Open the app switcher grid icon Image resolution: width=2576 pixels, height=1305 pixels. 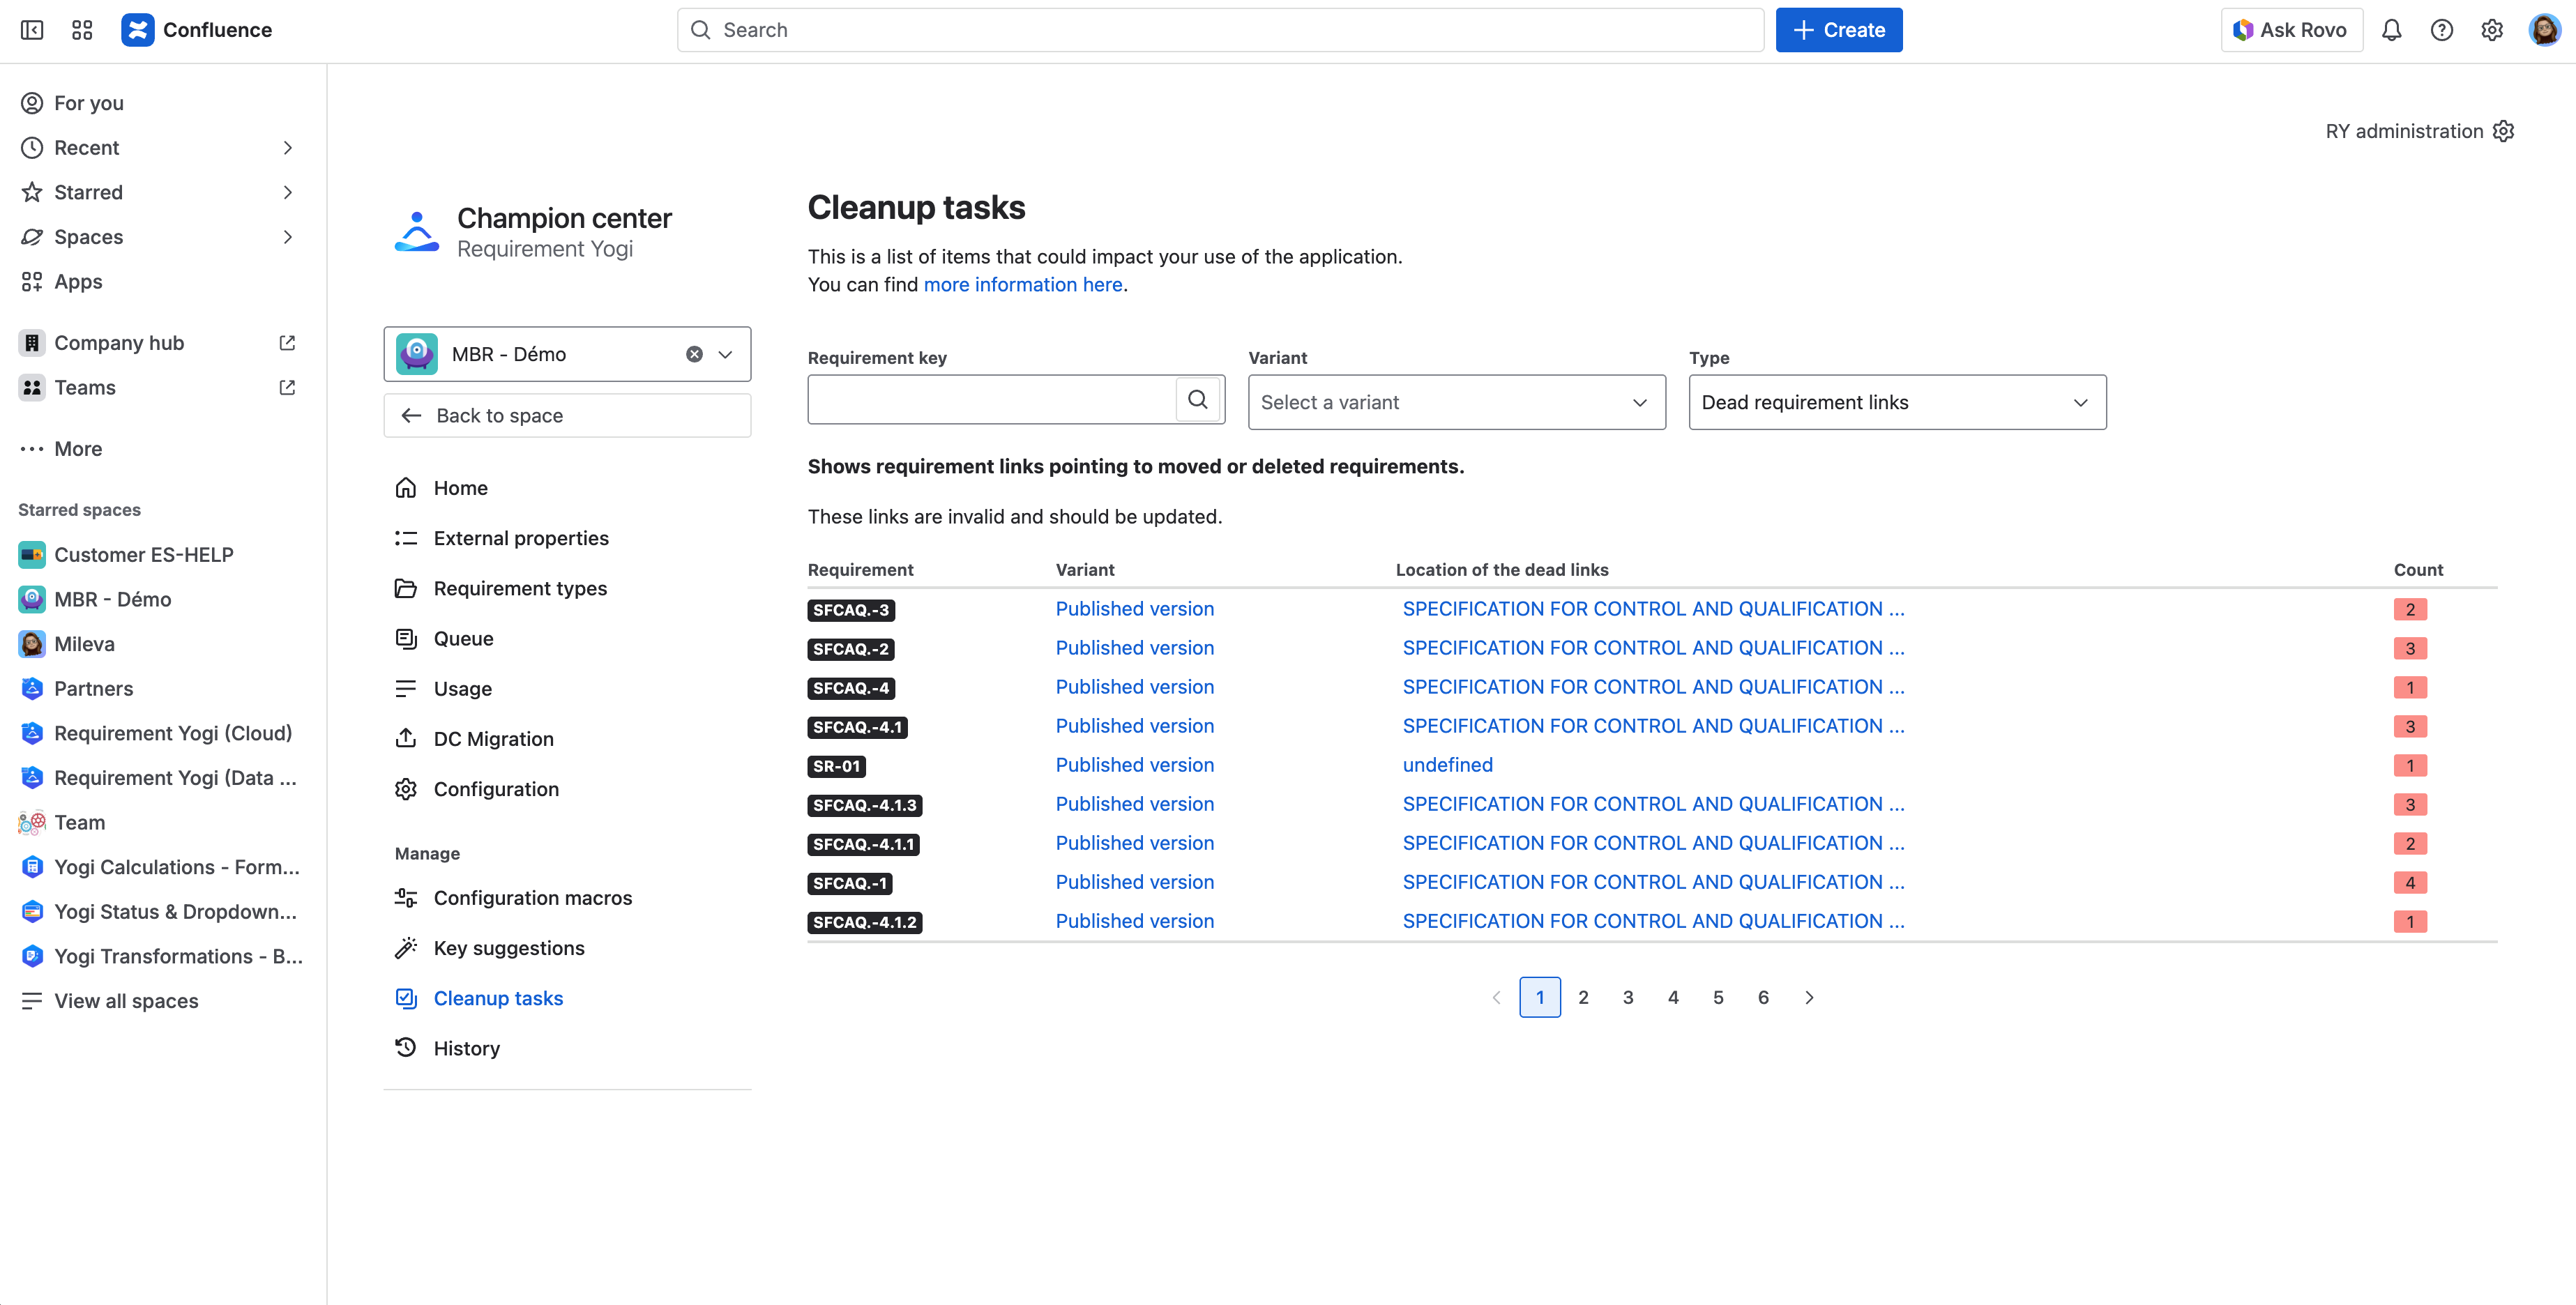point(82,30)
